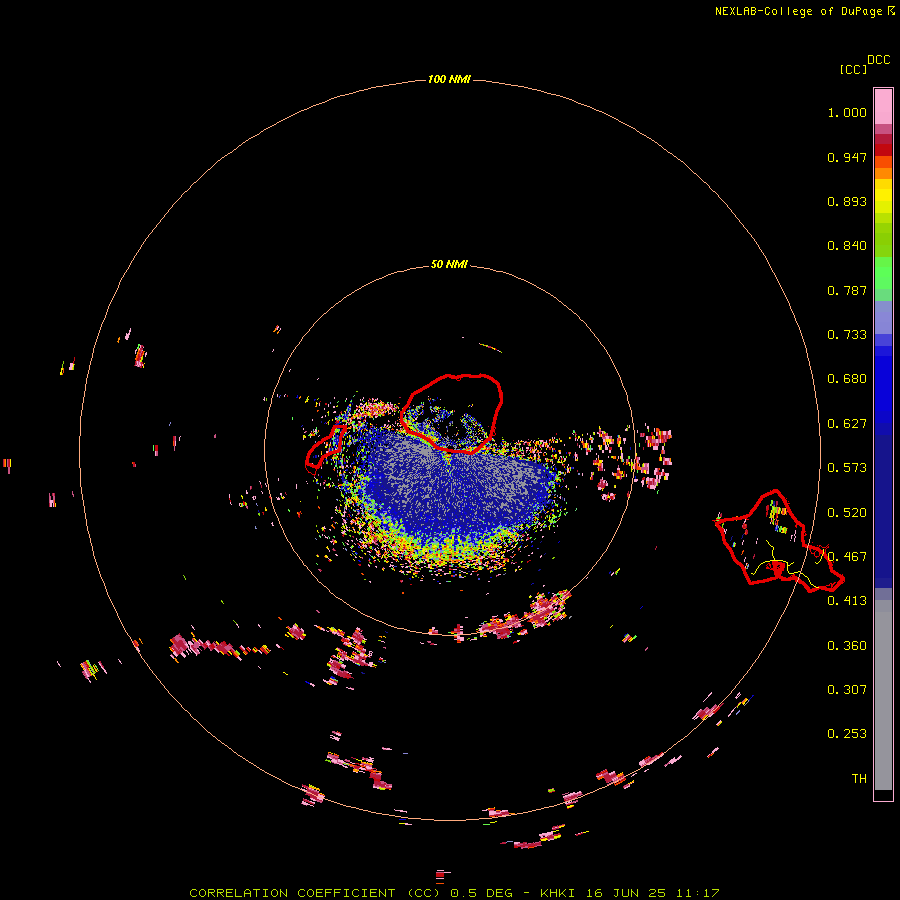The width and height of the screenshot is (900, 900).
Task: Click the 0.307 scale value
Action: (847, 690)
